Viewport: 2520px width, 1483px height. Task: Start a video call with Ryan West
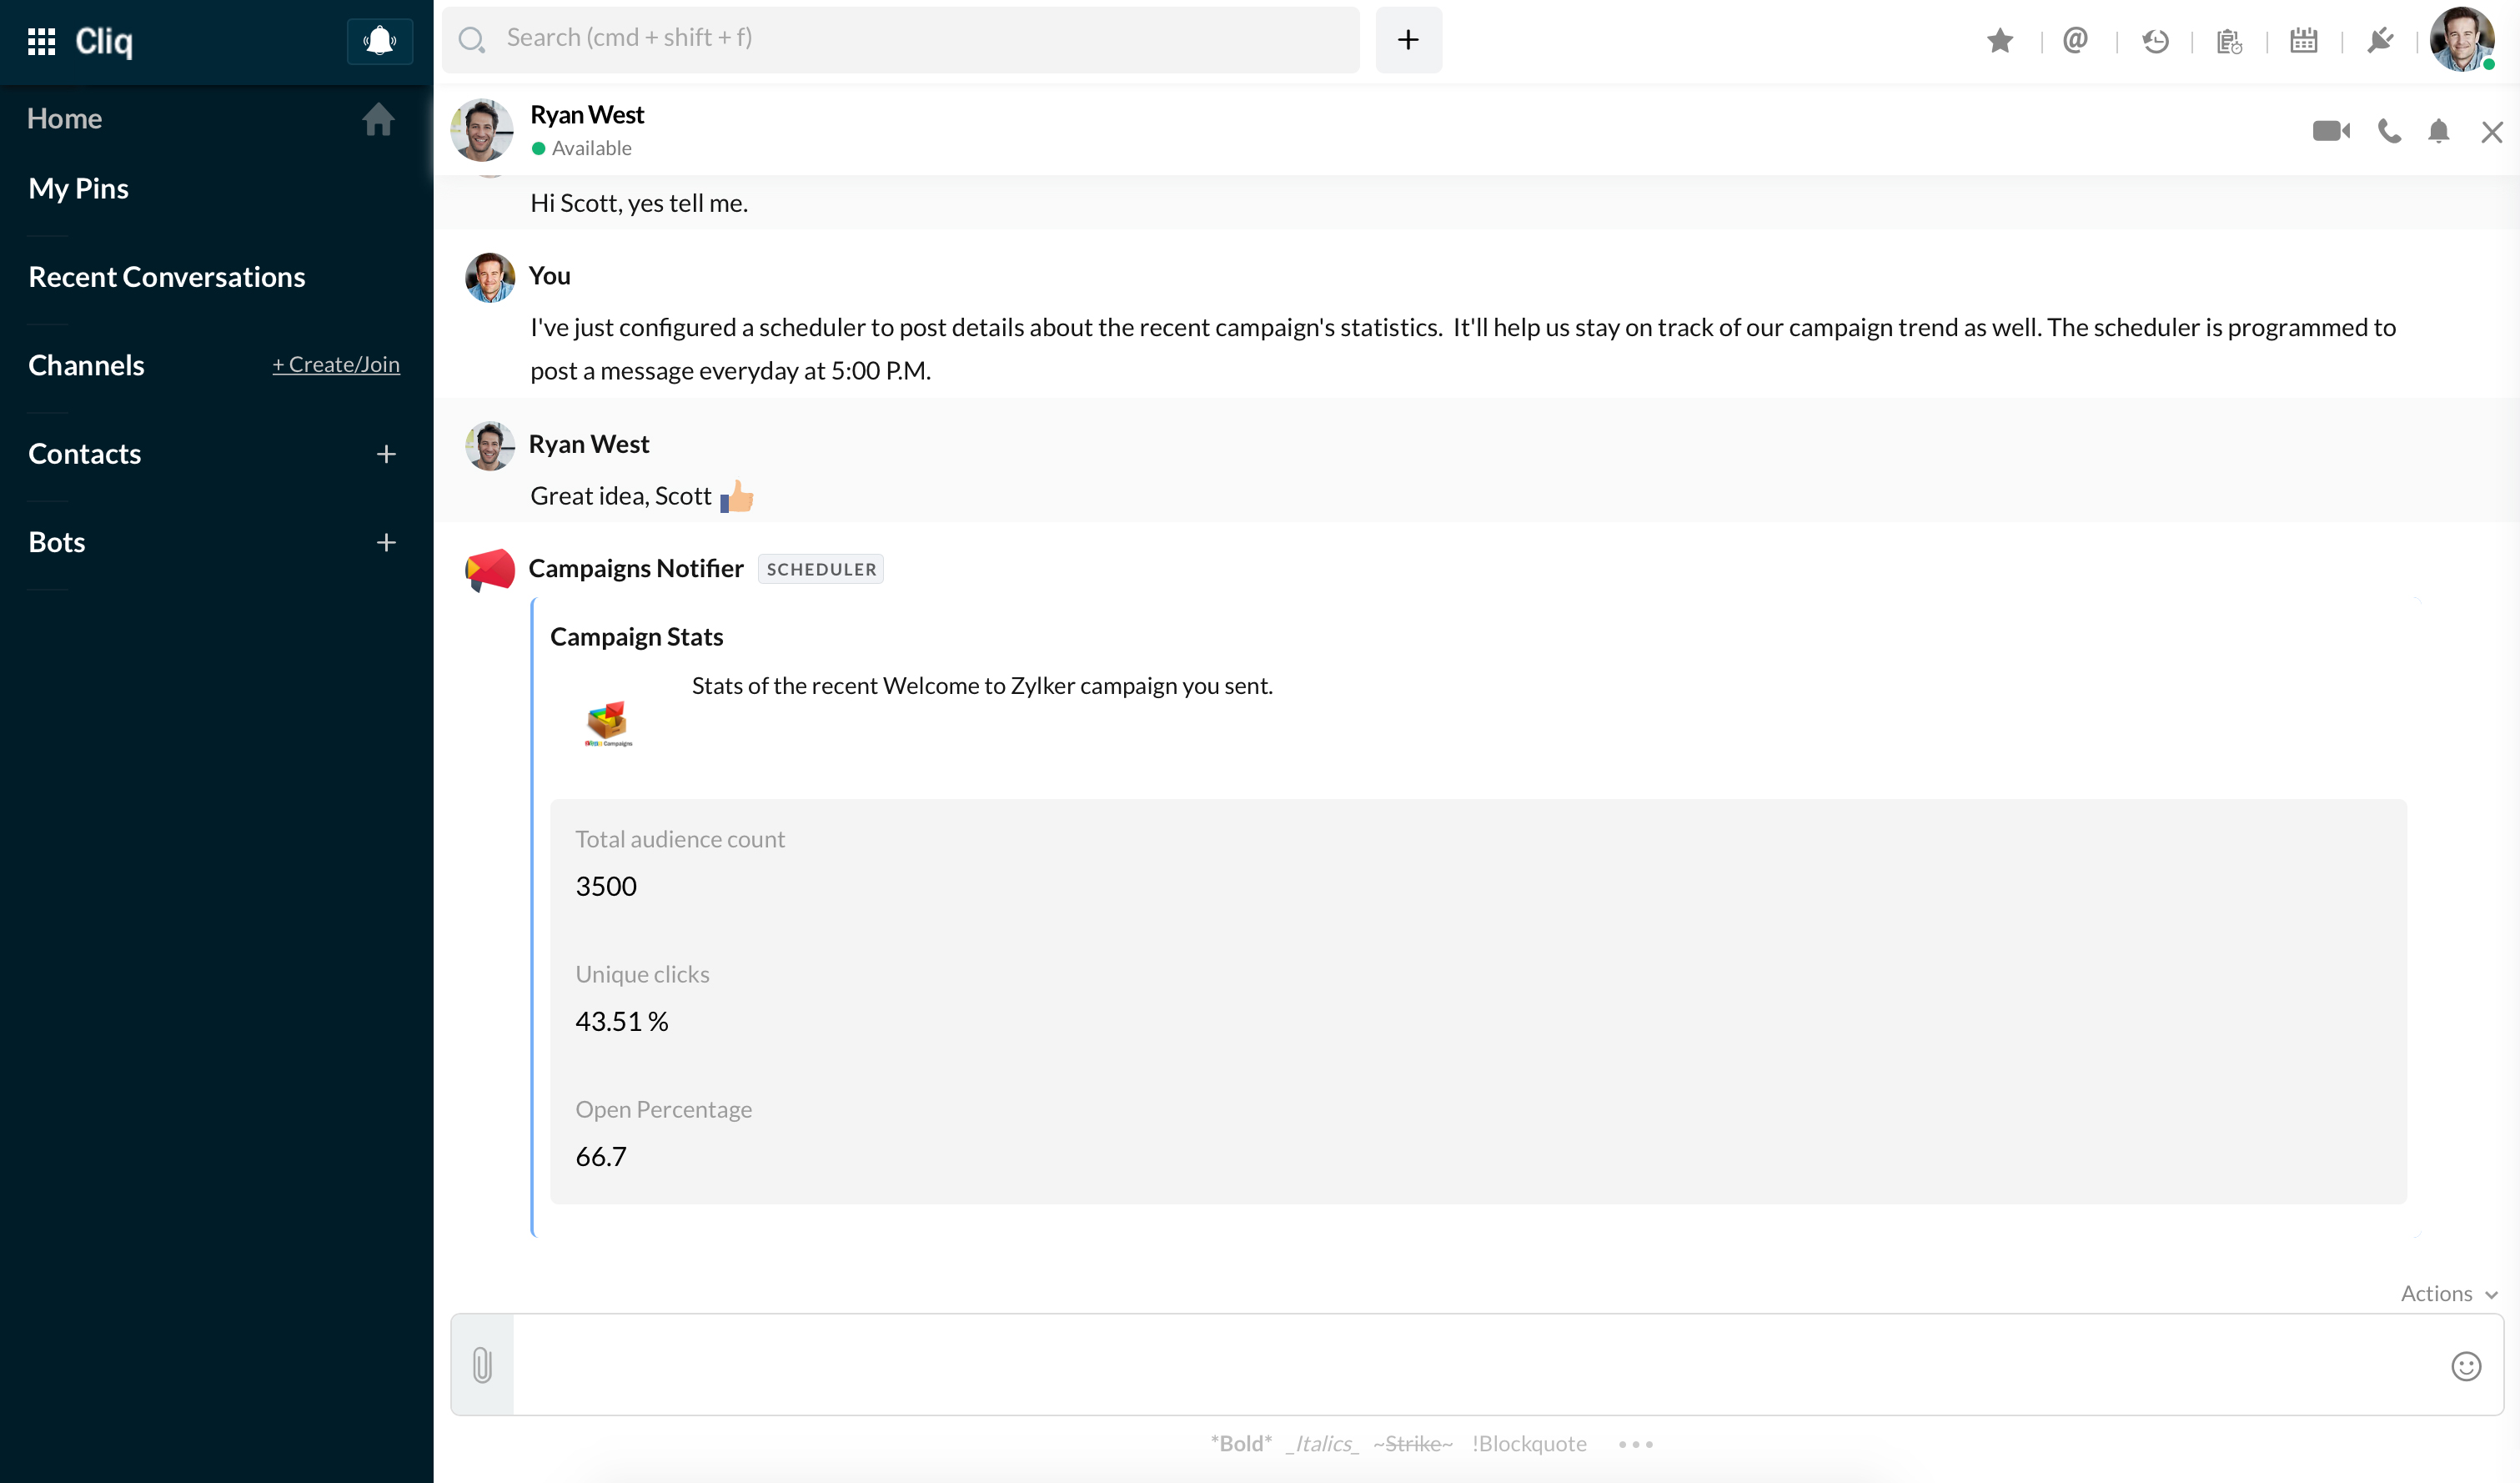point(2331,131)
